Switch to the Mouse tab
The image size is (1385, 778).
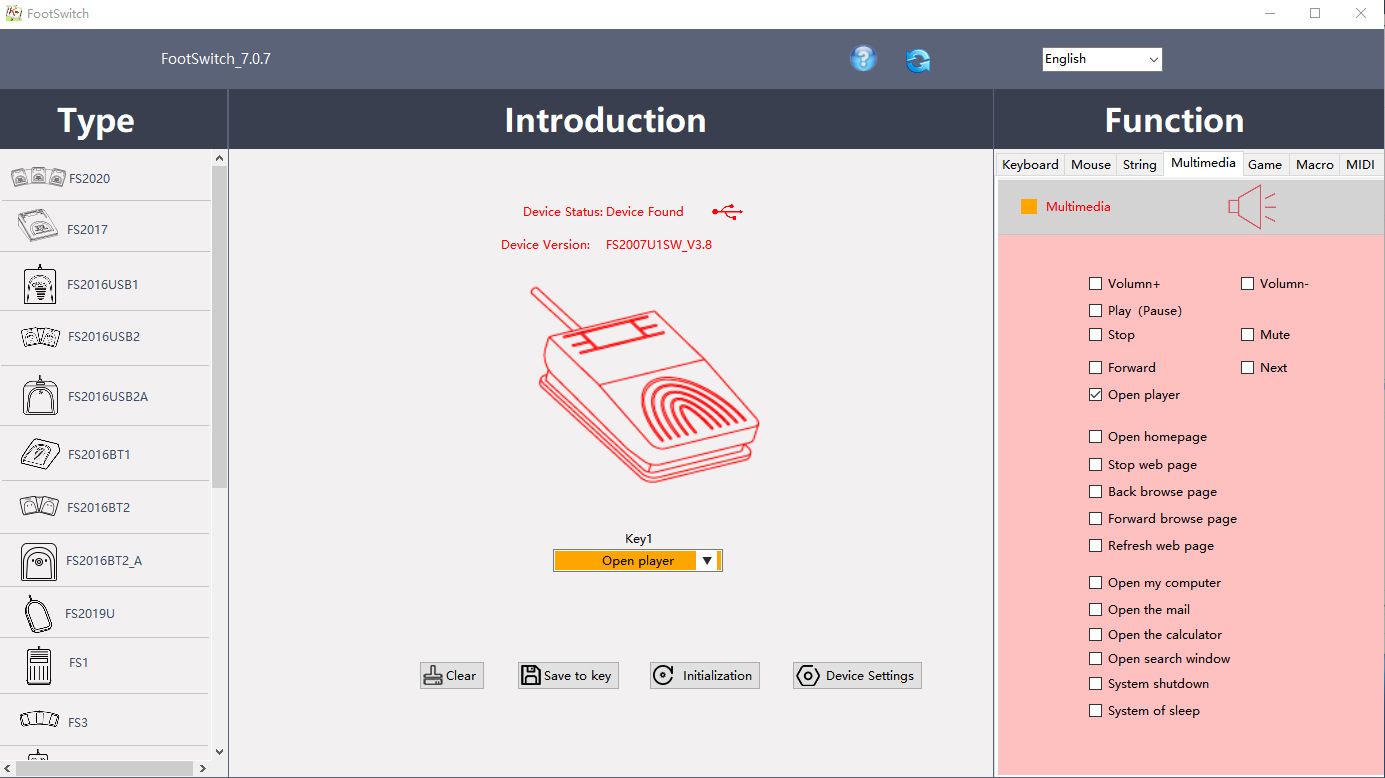click(x=1091, y=165)
